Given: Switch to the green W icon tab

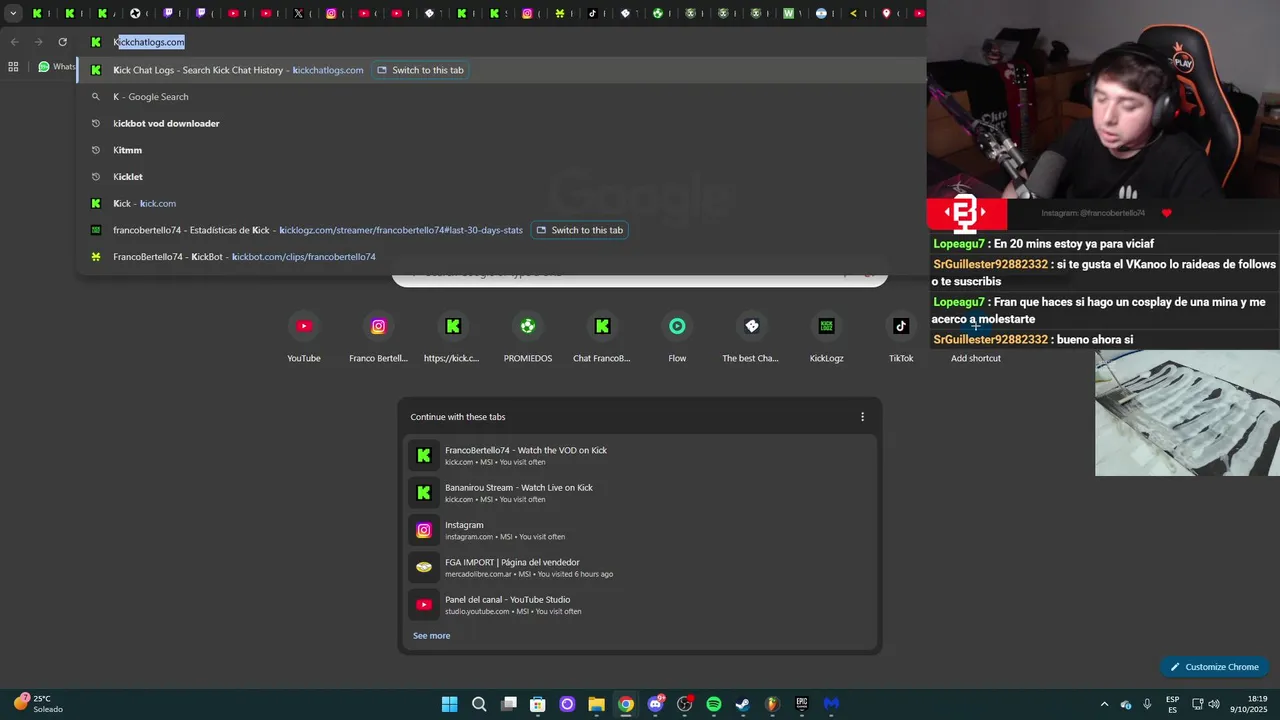Looking at the screenshot, I should [789, 13].
